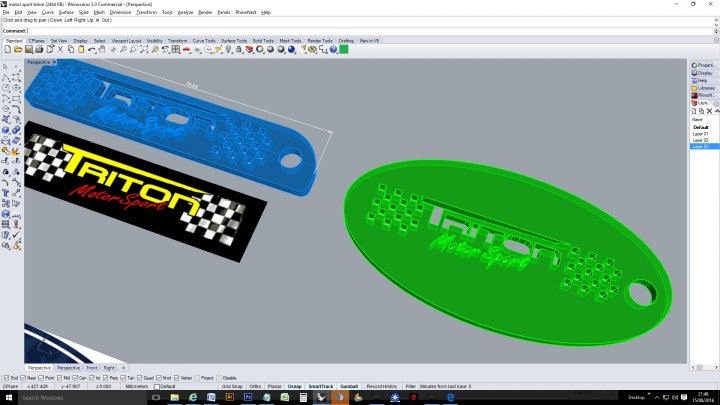Open the Display panel tab

tap(703, 73)
